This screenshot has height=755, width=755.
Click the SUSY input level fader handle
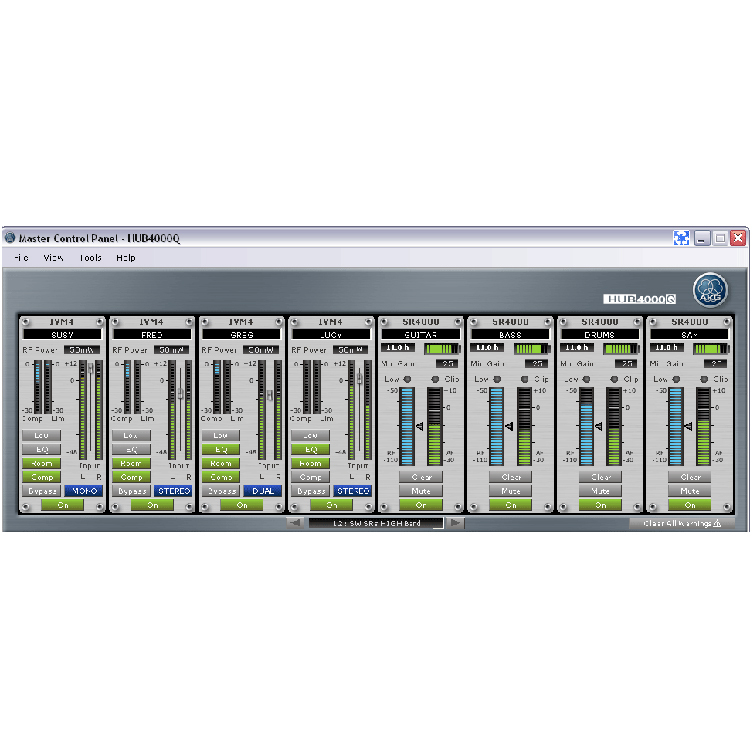pos(91,368)
